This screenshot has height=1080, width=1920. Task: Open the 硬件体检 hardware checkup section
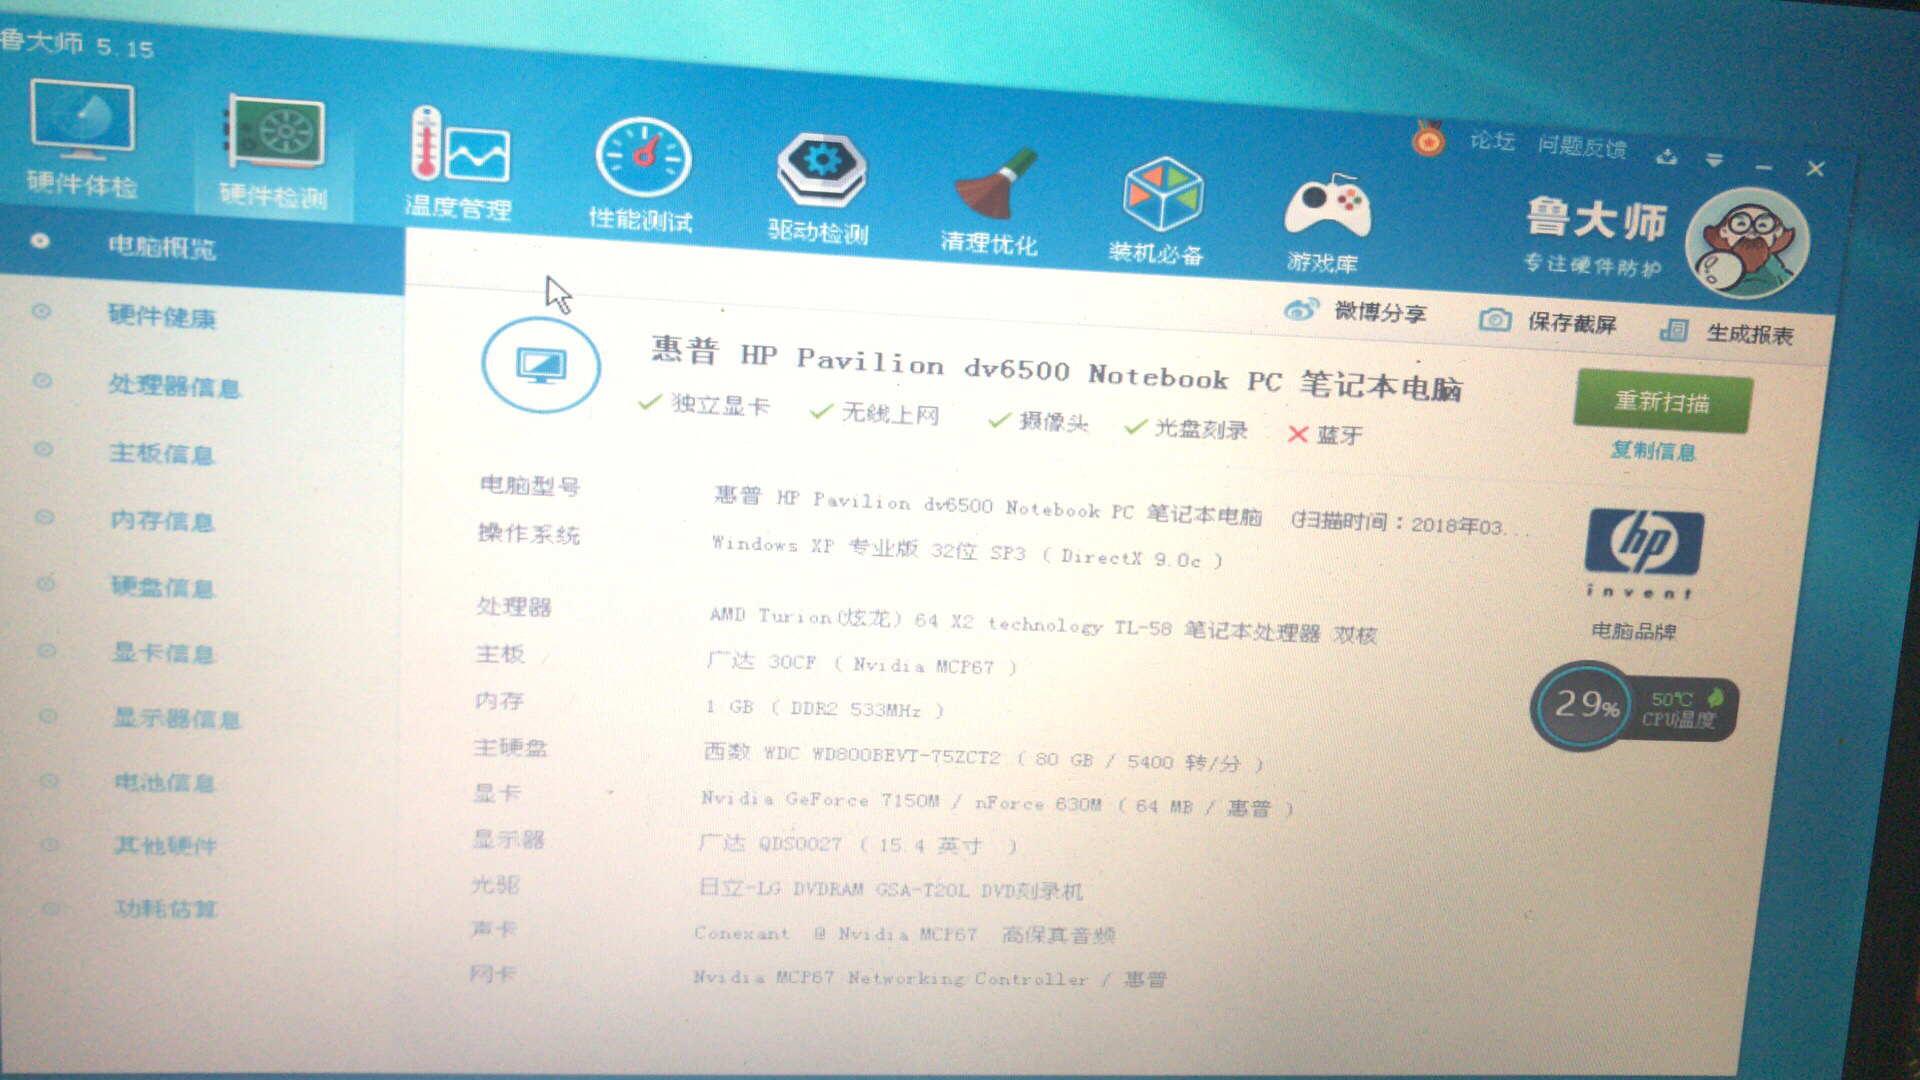pos(82,138)
